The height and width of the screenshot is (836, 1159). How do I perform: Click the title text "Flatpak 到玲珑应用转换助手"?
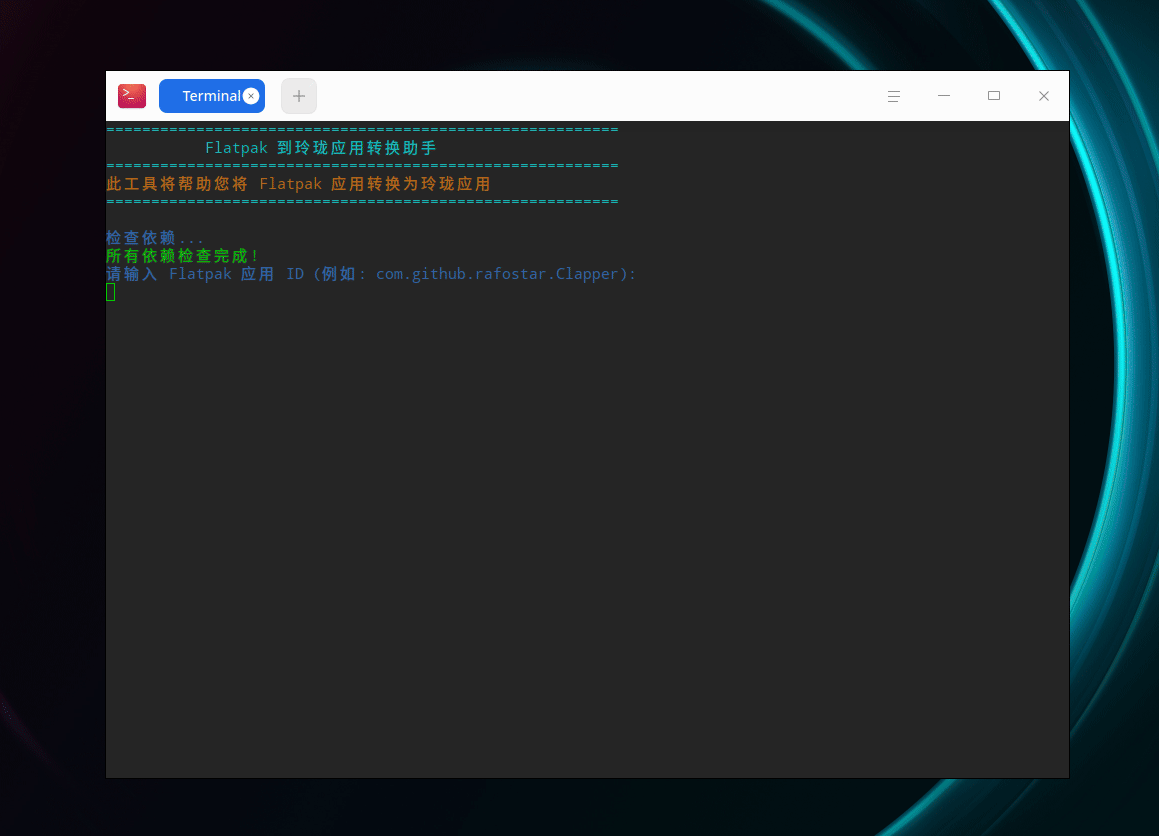(321, 148)
